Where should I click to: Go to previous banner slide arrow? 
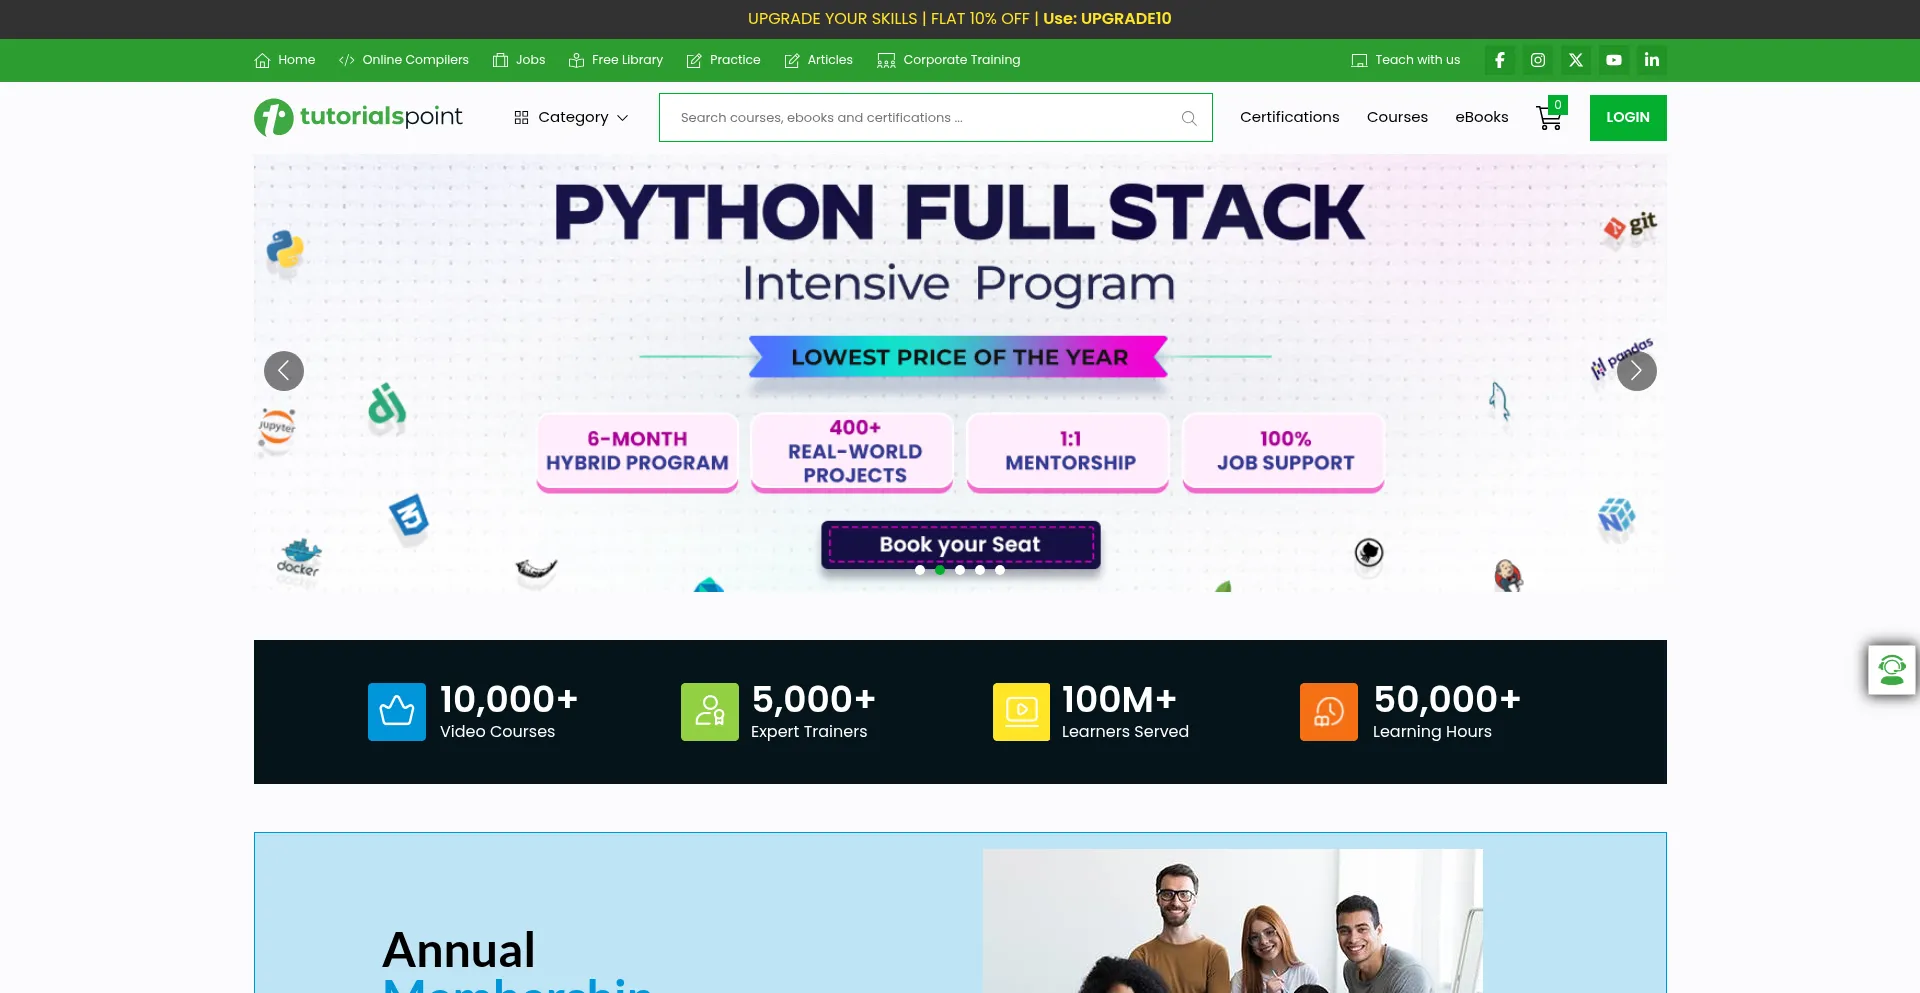[284, 371]
